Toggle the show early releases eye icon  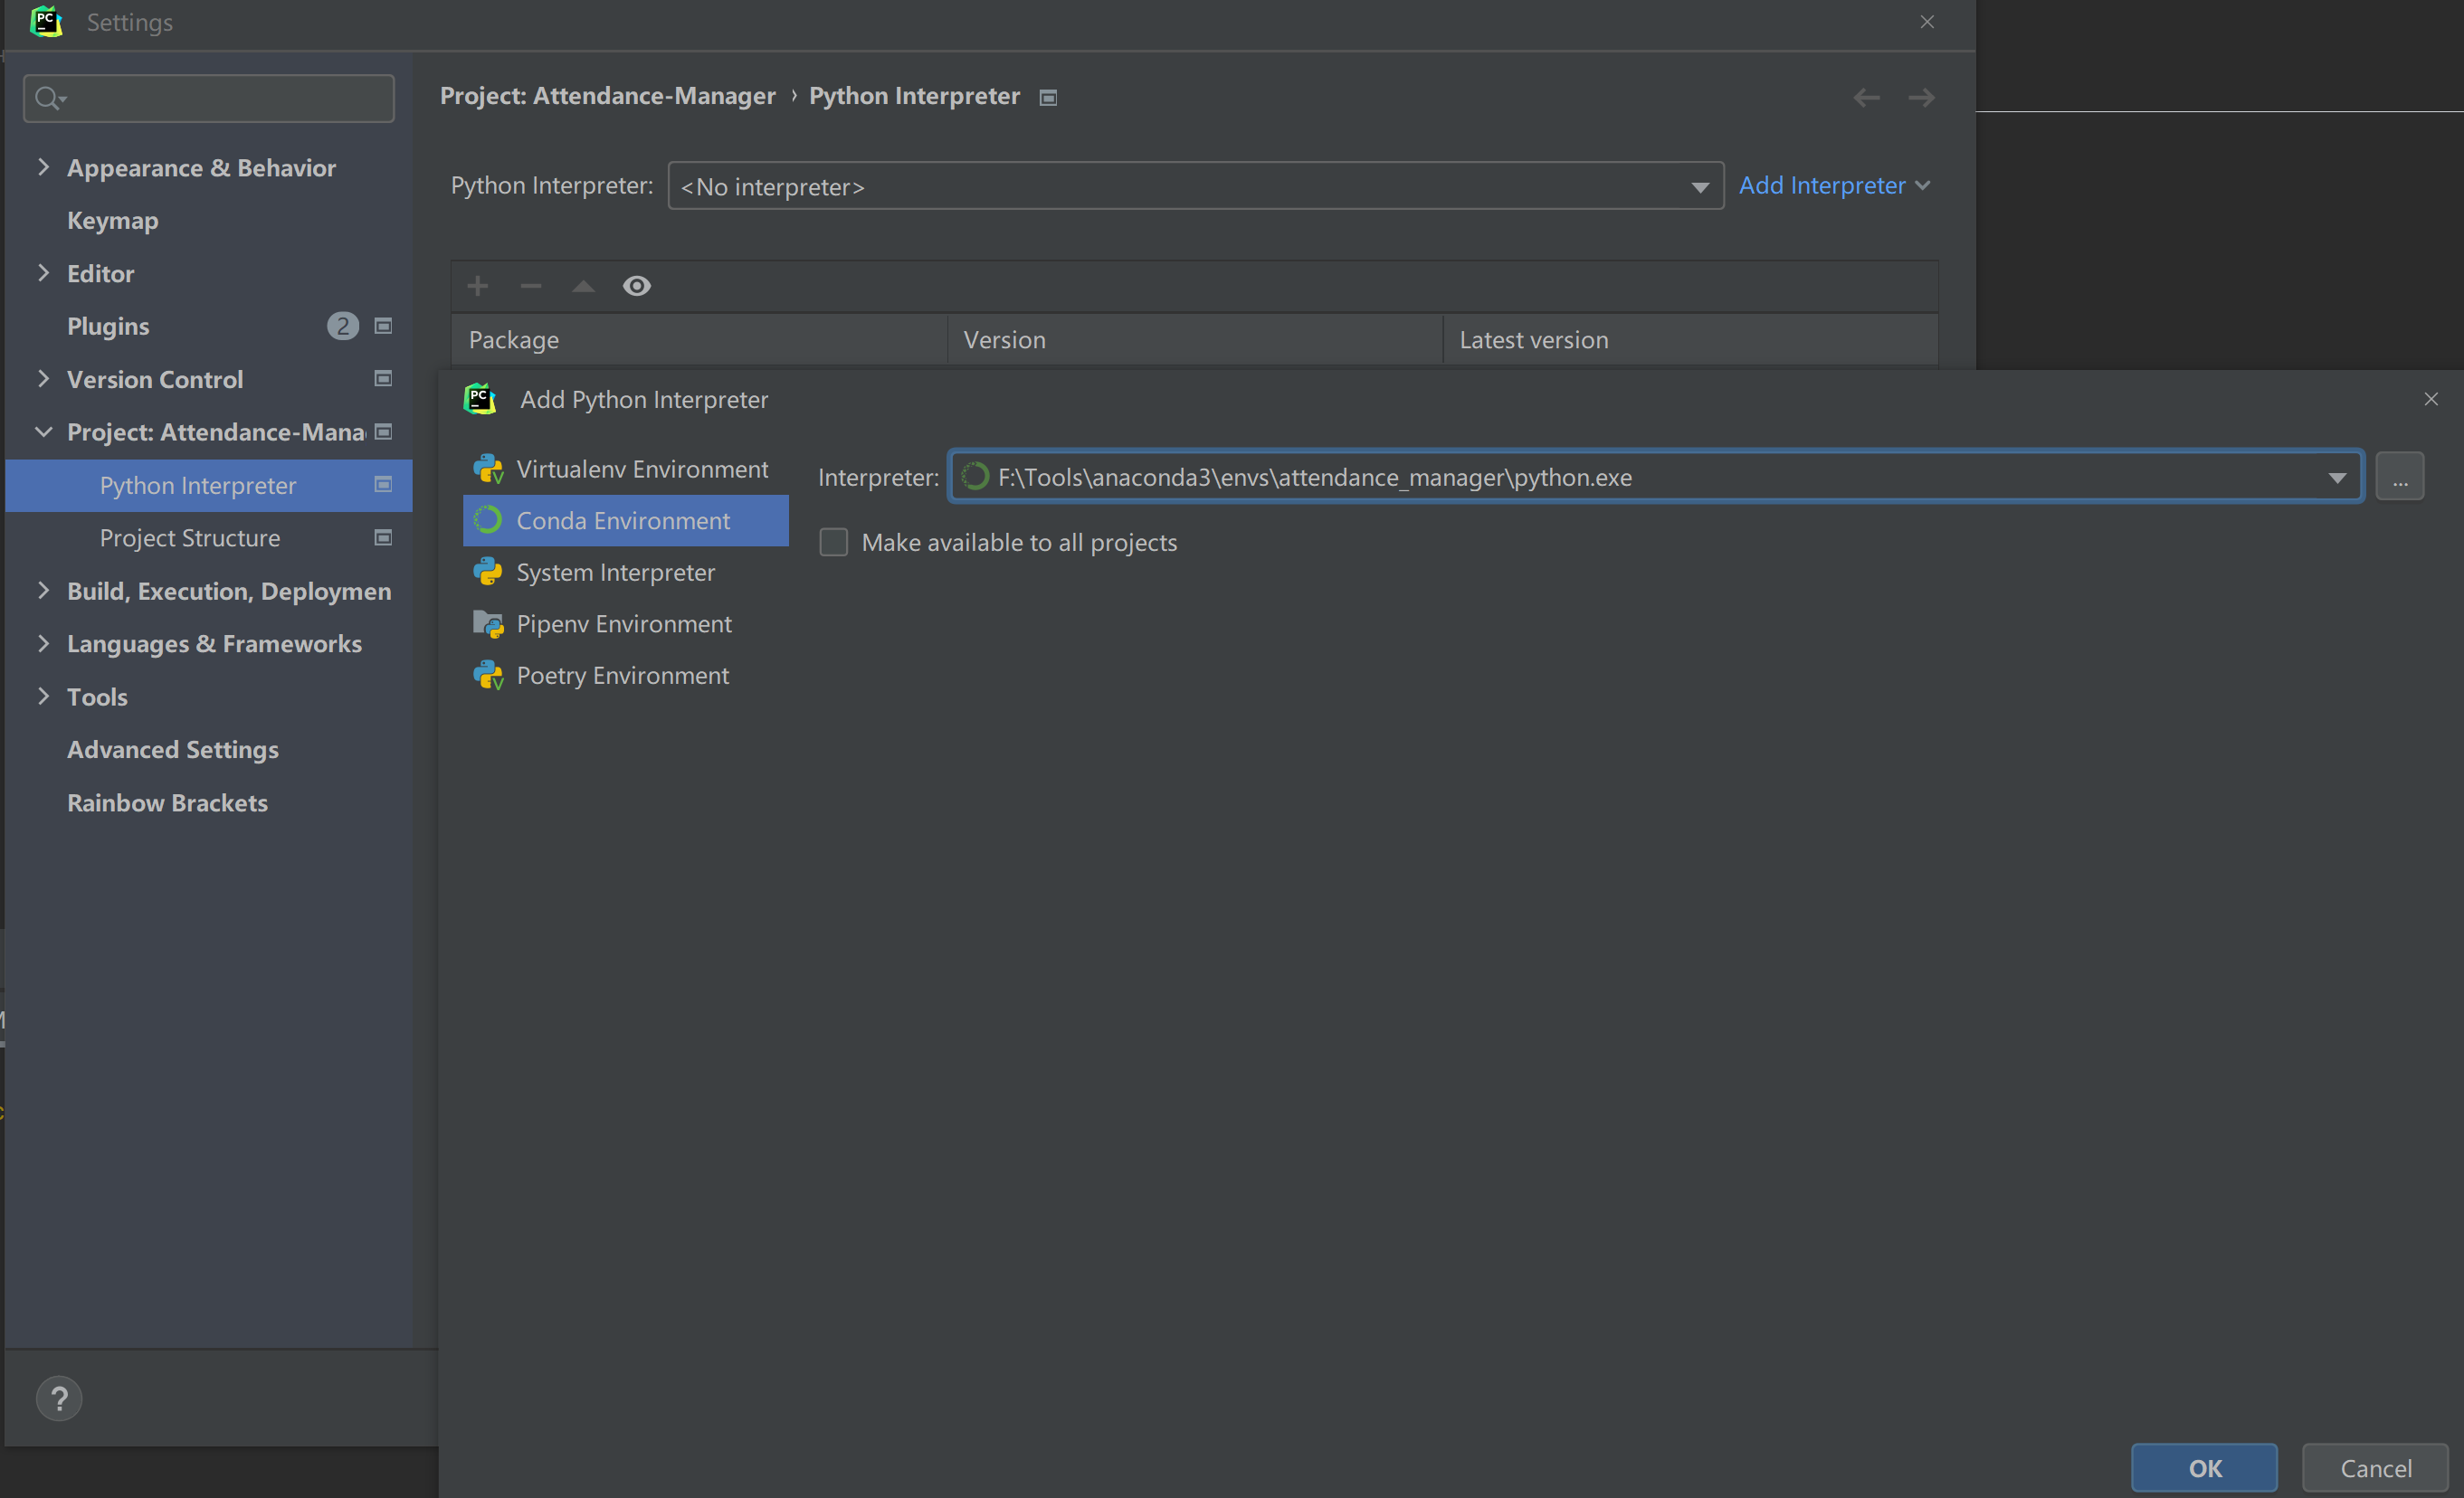(637, 286)
